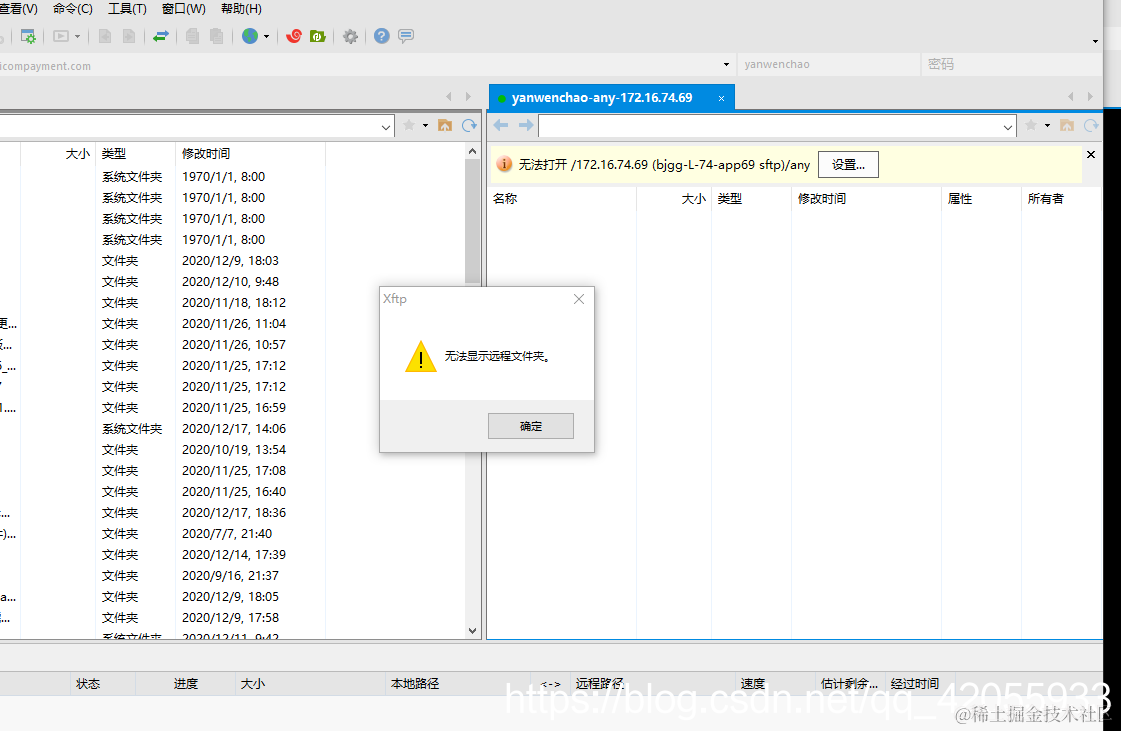The width and height of the screenshot is (1121, 731).
Task: Click the paste icon in the toolbar
Action: click(x=217, y=36)
